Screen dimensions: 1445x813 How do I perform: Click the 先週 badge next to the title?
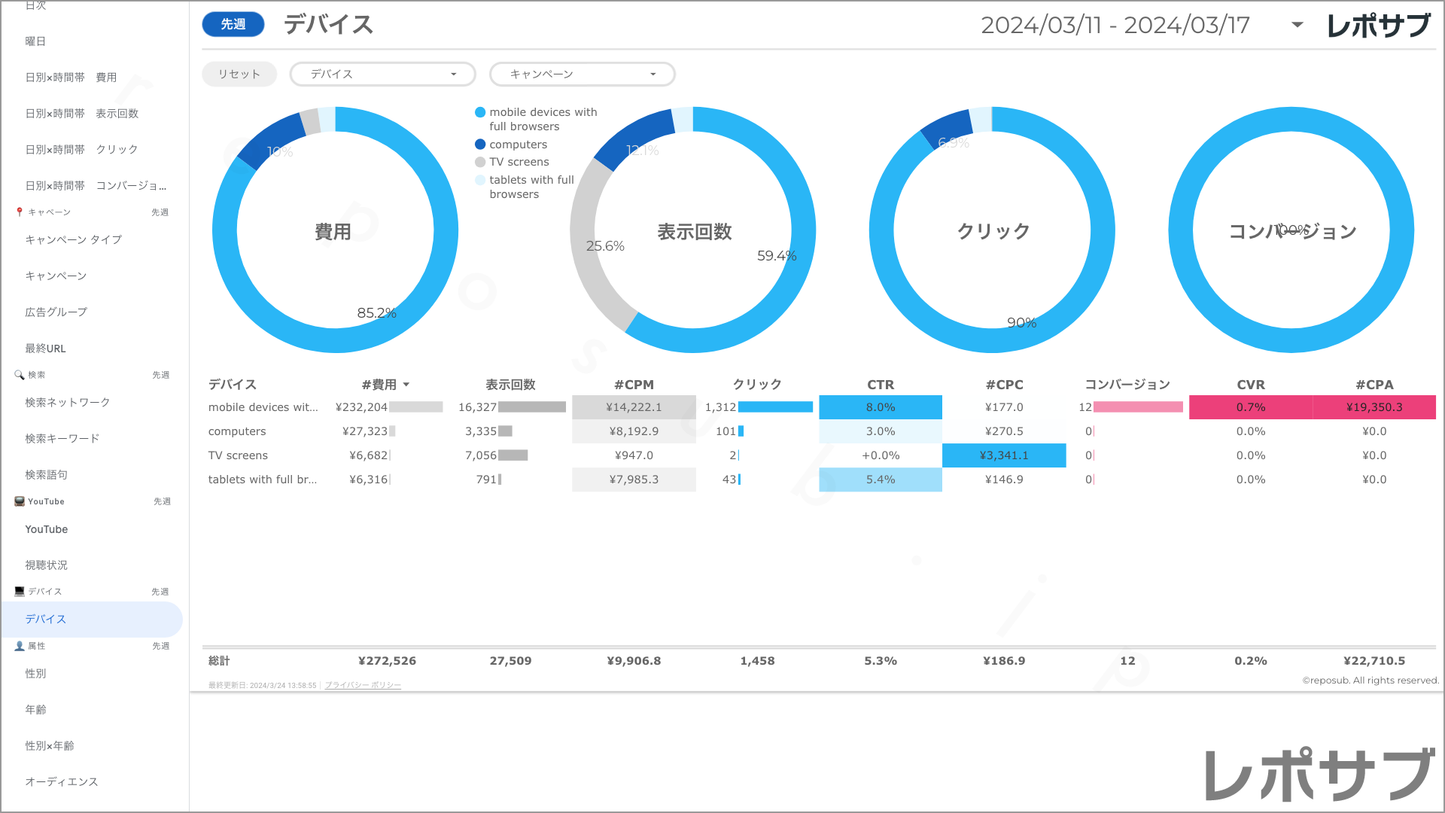tap(233, 24)
